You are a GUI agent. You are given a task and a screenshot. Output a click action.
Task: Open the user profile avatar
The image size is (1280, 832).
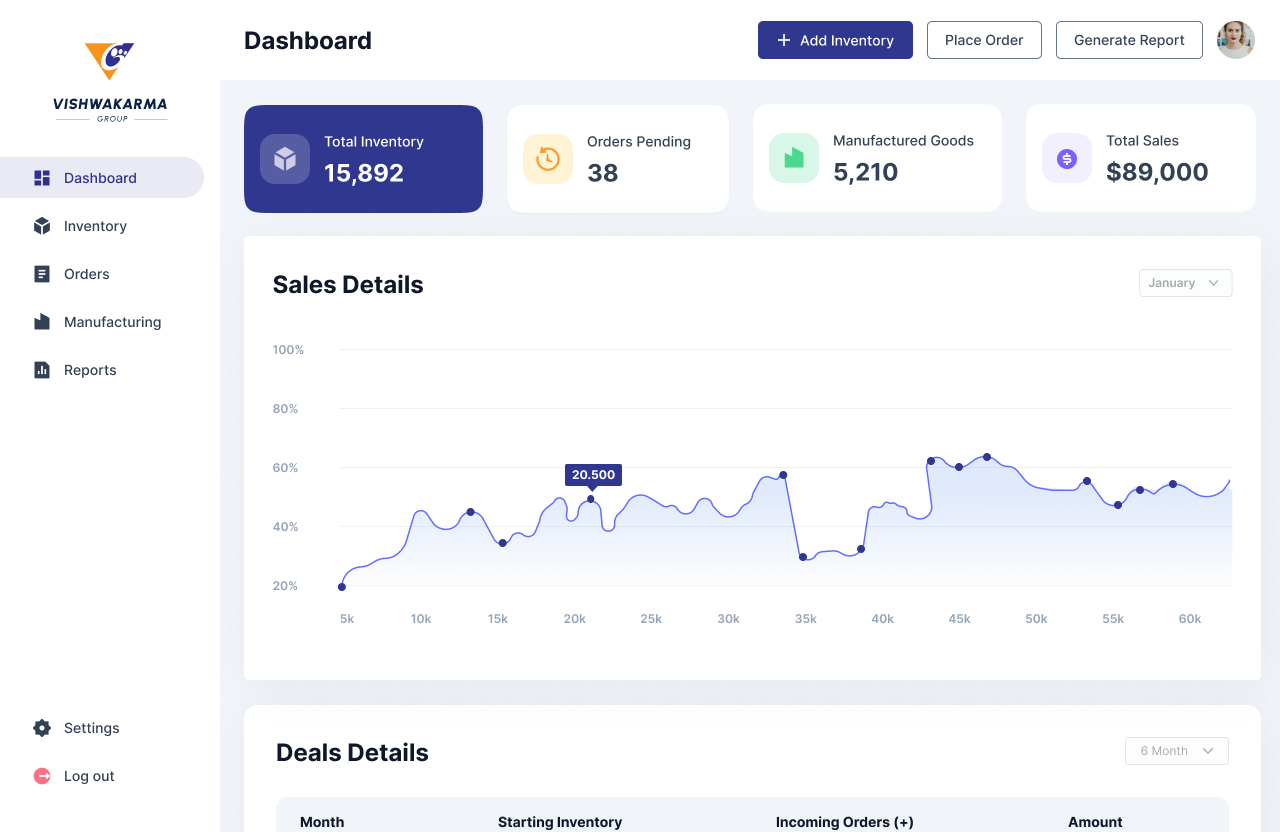pos(1235,40)
